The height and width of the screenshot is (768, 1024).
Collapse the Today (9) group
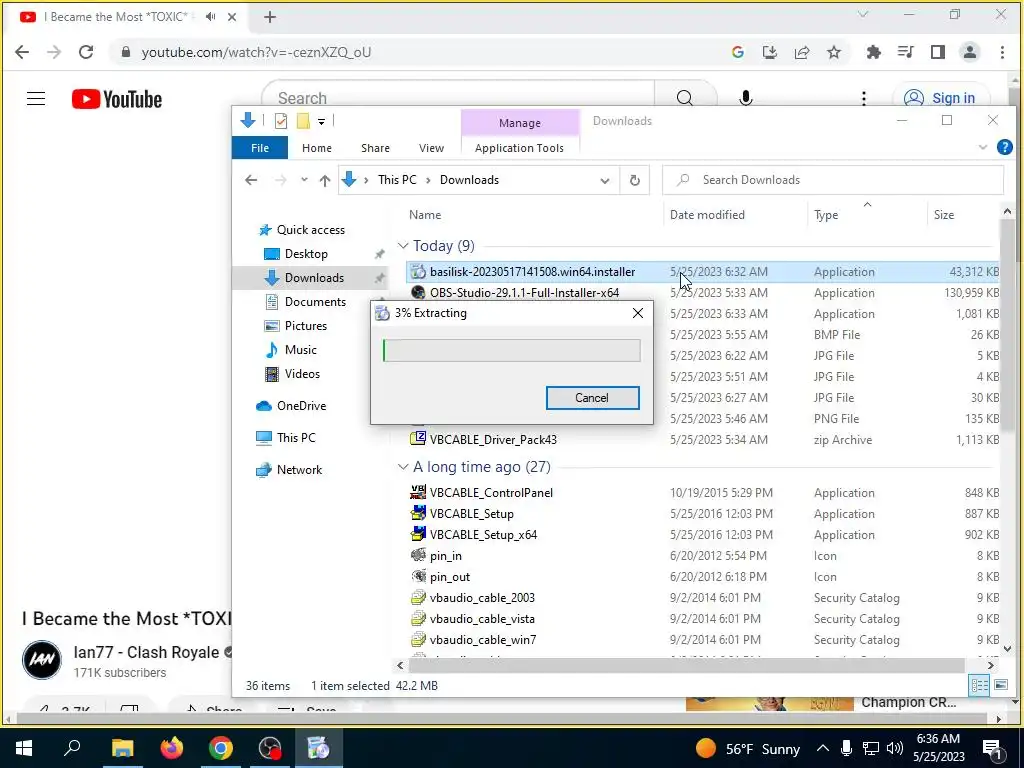[402, 246]
